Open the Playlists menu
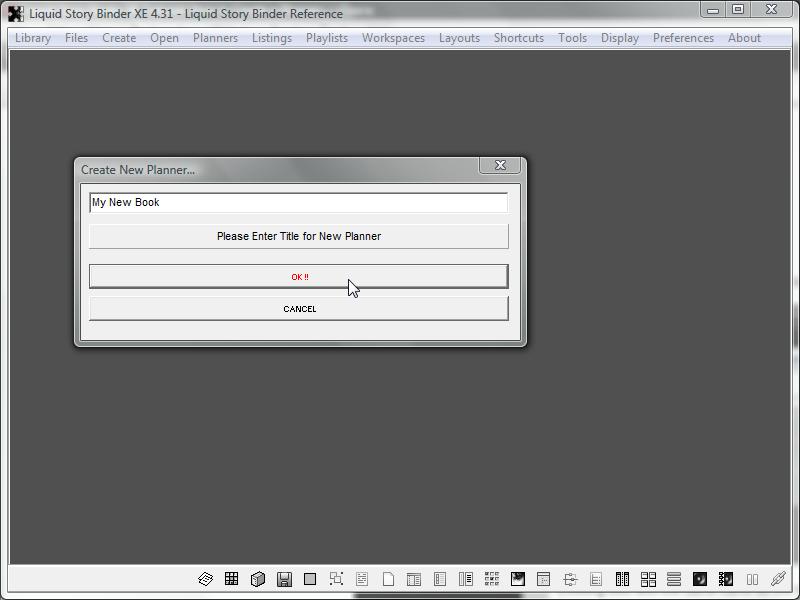The image size is (800, 600). click(327, 38)
